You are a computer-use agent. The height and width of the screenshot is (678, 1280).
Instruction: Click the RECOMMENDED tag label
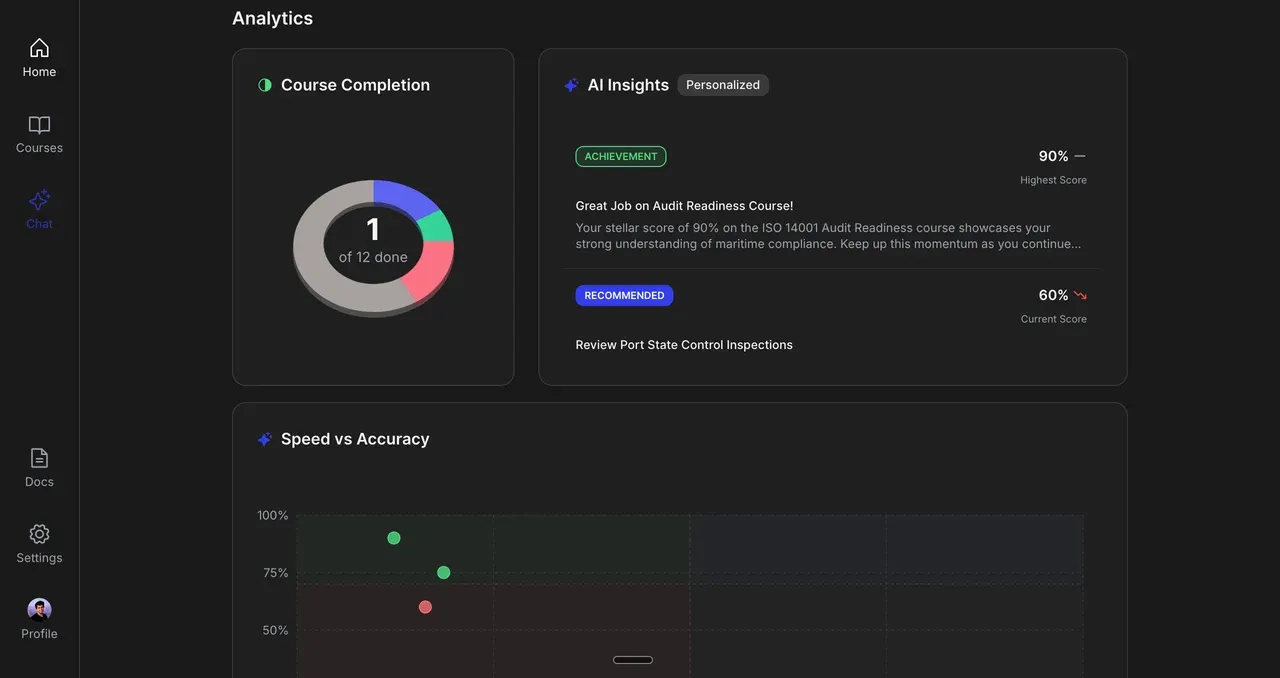point(624,296)
